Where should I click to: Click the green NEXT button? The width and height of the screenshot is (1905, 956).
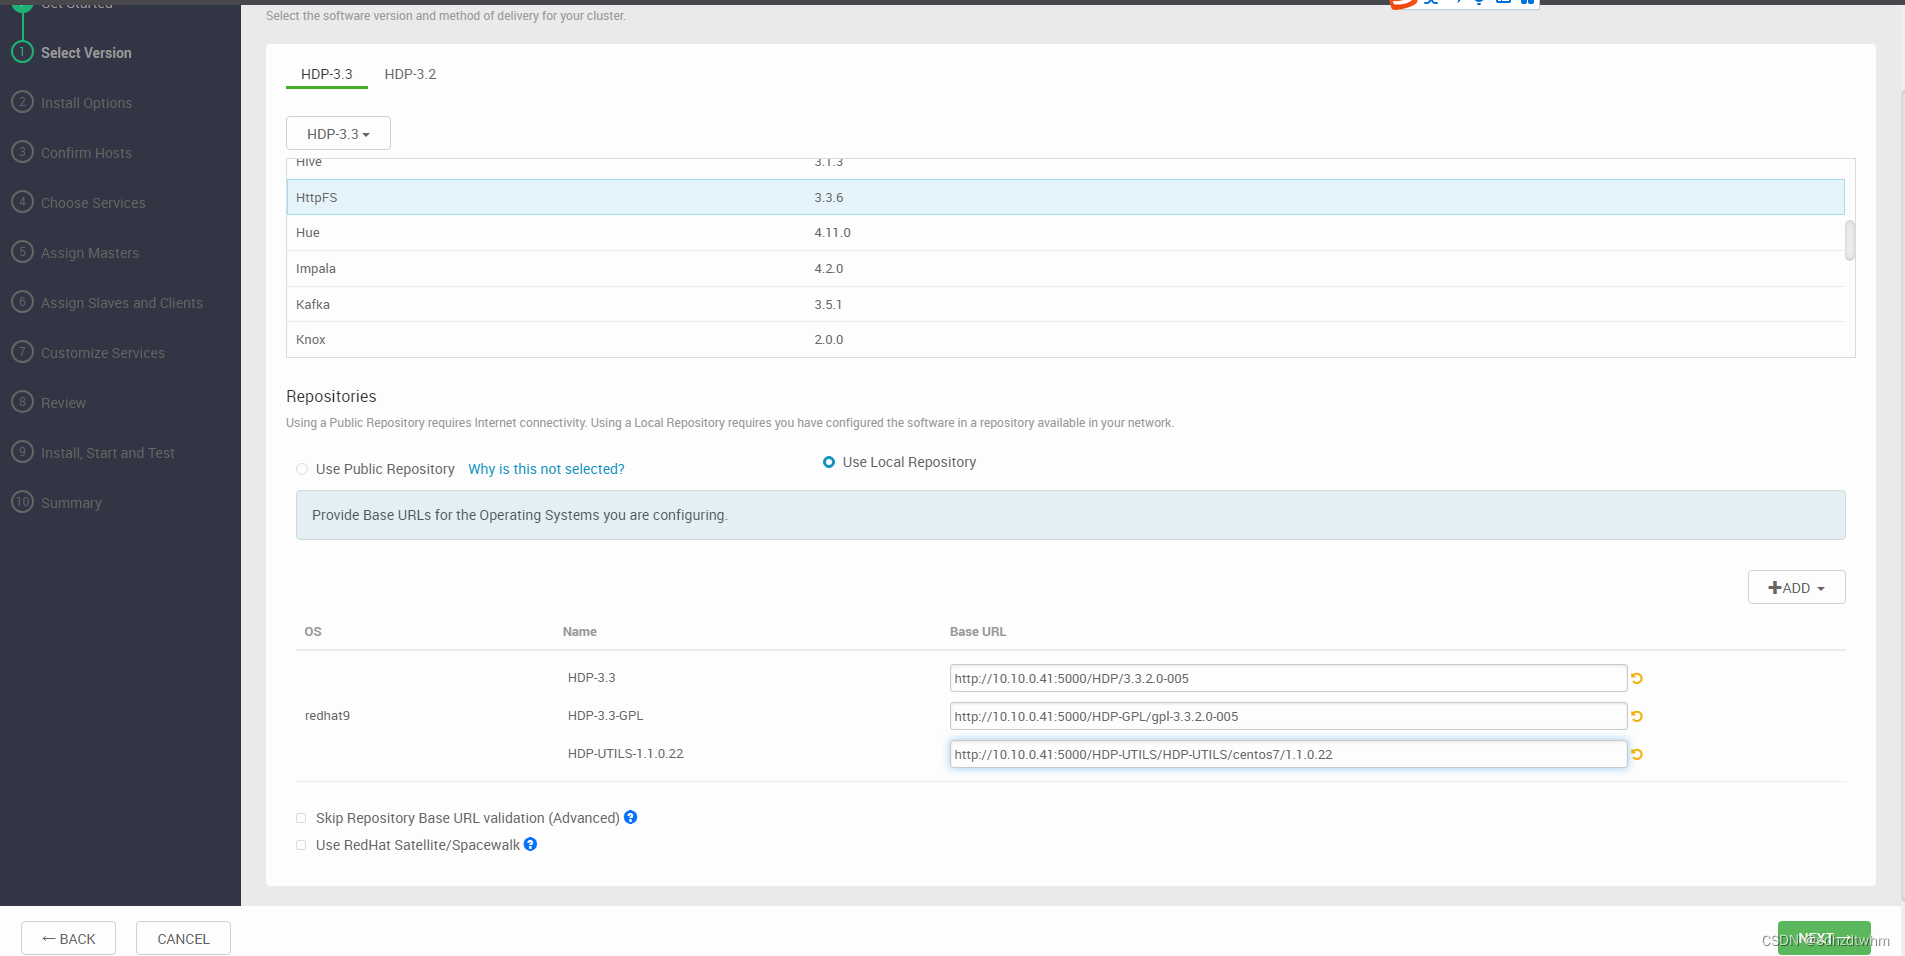[x=1824, y=938]
